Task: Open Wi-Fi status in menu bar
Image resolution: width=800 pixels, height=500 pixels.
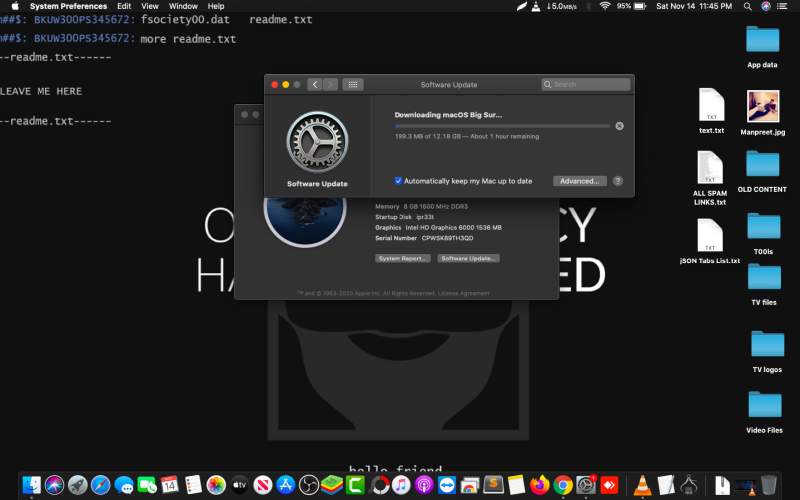Action: tap(605, 6)
